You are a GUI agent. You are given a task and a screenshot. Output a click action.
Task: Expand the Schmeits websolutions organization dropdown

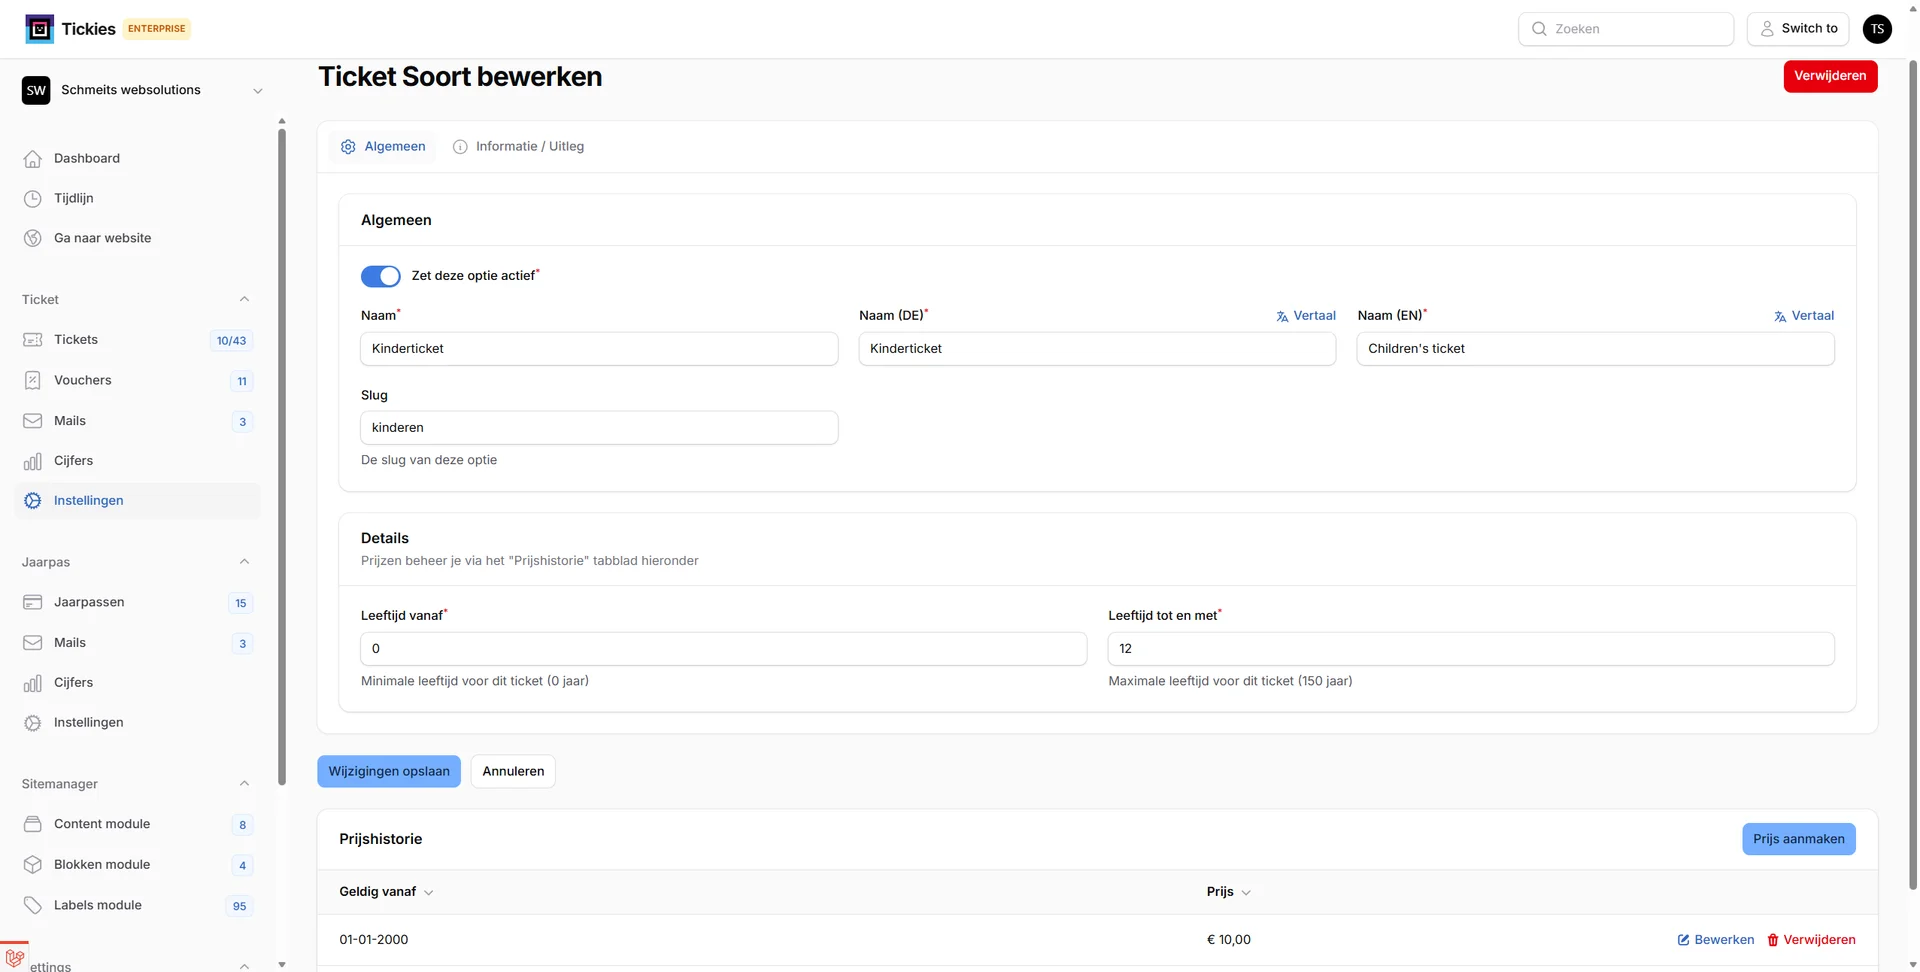257,90
